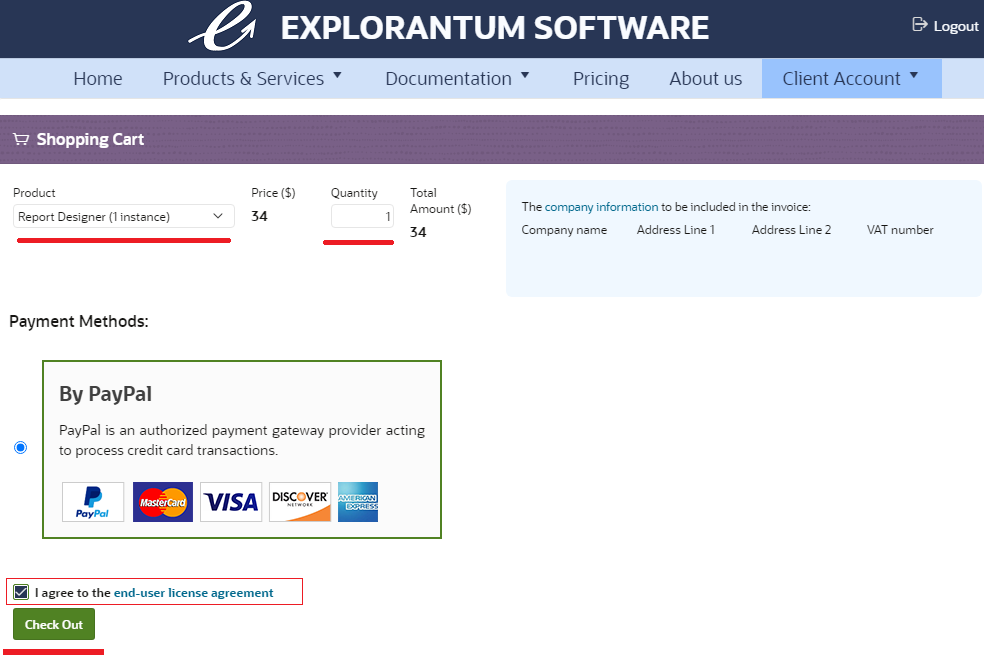Navigate to About us
984x660 pixels.
point(706,79)
